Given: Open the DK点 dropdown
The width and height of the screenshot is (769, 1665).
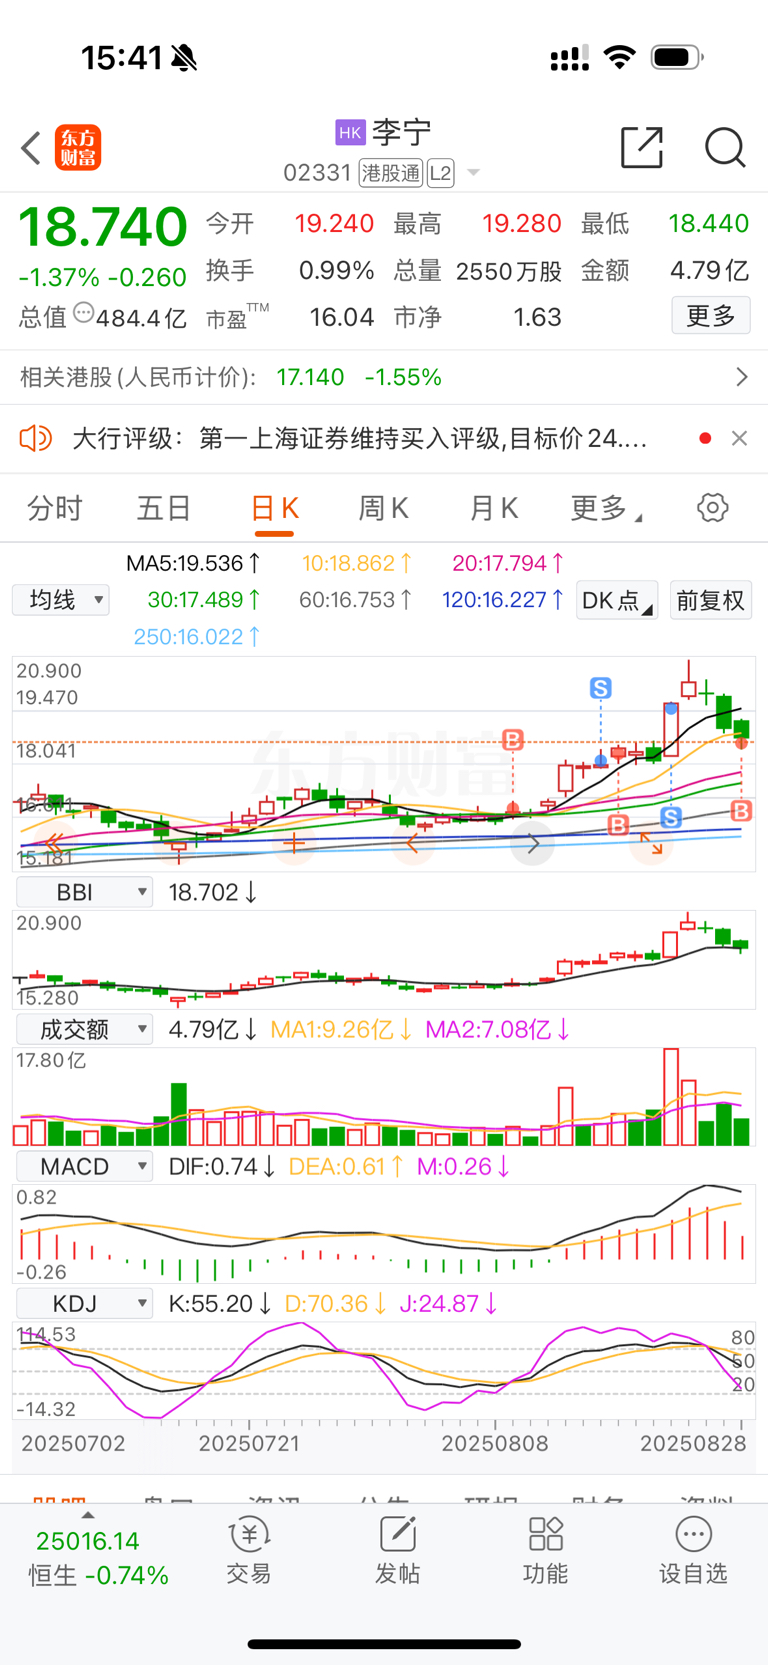Looking at the screenshot, I should coord(616,600).
